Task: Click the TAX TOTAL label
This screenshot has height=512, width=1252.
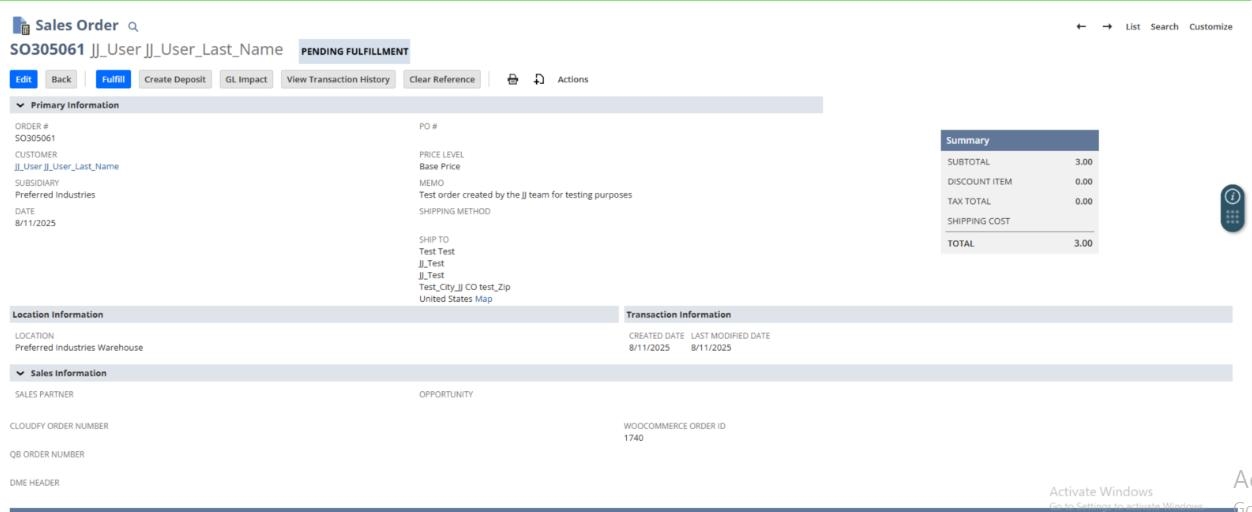Action: click(970, 201)
